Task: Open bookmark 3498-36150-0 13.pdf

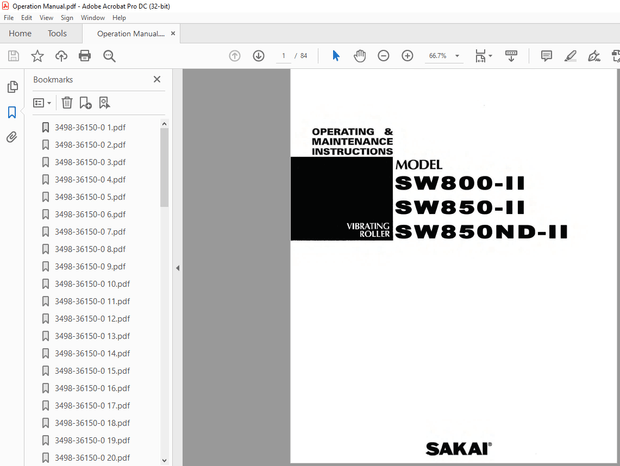Action: coord(92,336)
